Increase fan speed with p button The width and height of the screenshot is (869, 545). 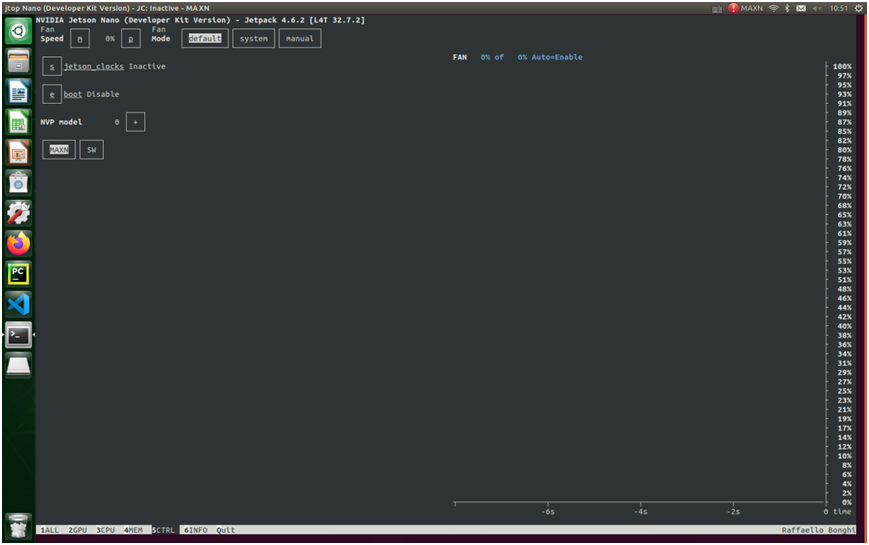[x=131, y=39]
